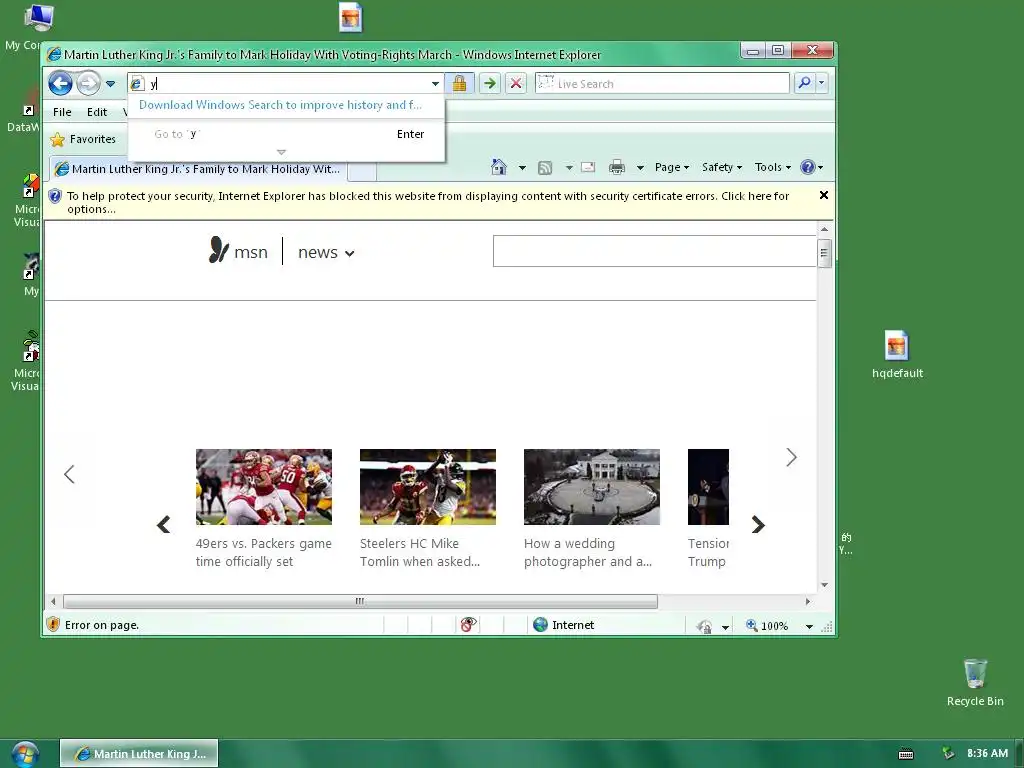Click the msn page search field
Viewport: 1024px width, 768px height.
654,251
